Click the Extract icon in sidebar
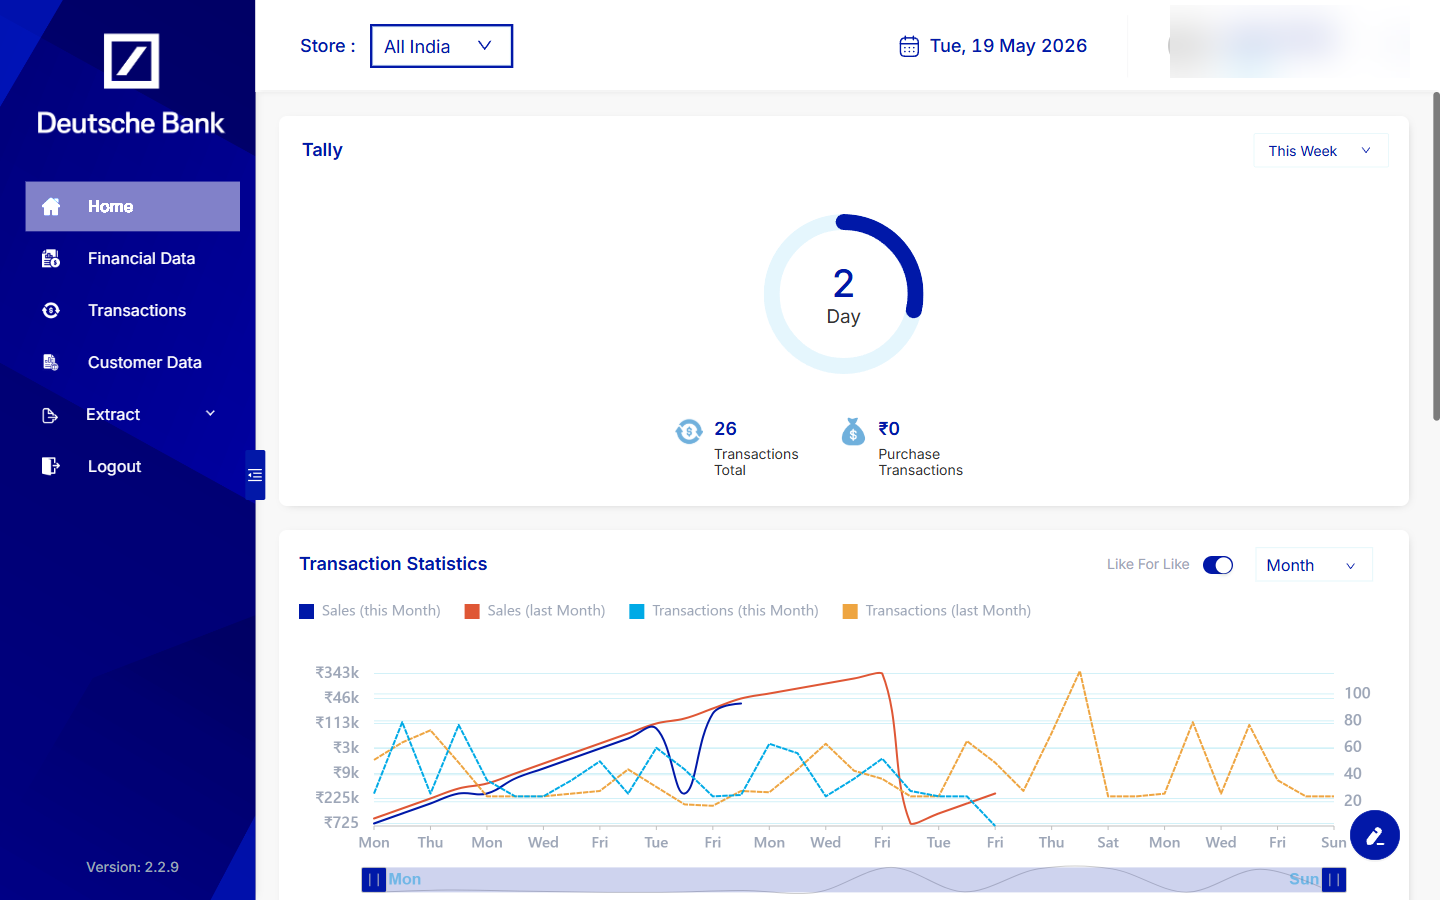The width and height of the screenshot is (1440, 900). (50, 415)
